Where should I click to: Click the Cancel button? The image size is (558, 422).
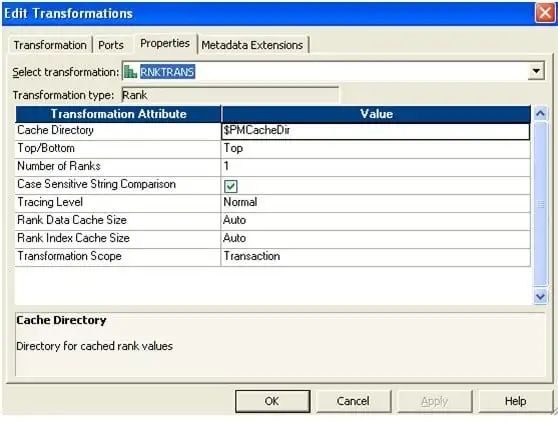pyautogui.click(x=353, y=401)
